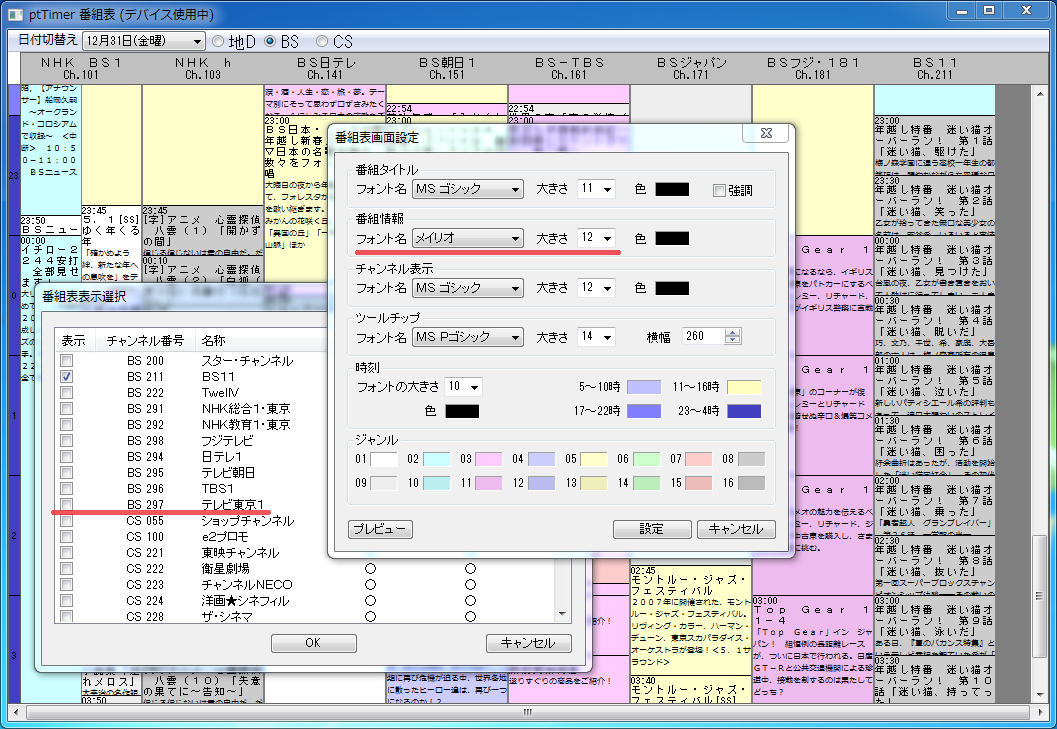Screen dimensions: 1057x729
Task: Cancel the 番組表表示選択 dialog
Action: tap(528, 643)
